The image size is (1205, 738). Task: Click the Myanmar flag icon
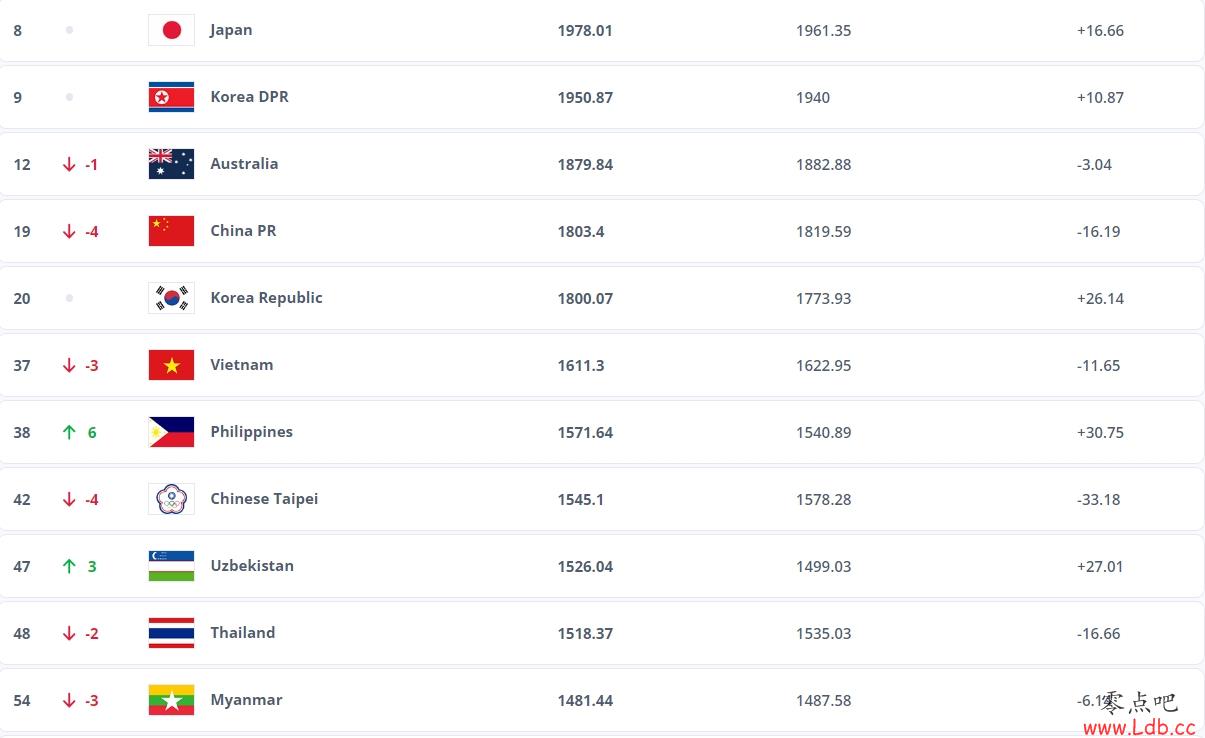[171, 700]
